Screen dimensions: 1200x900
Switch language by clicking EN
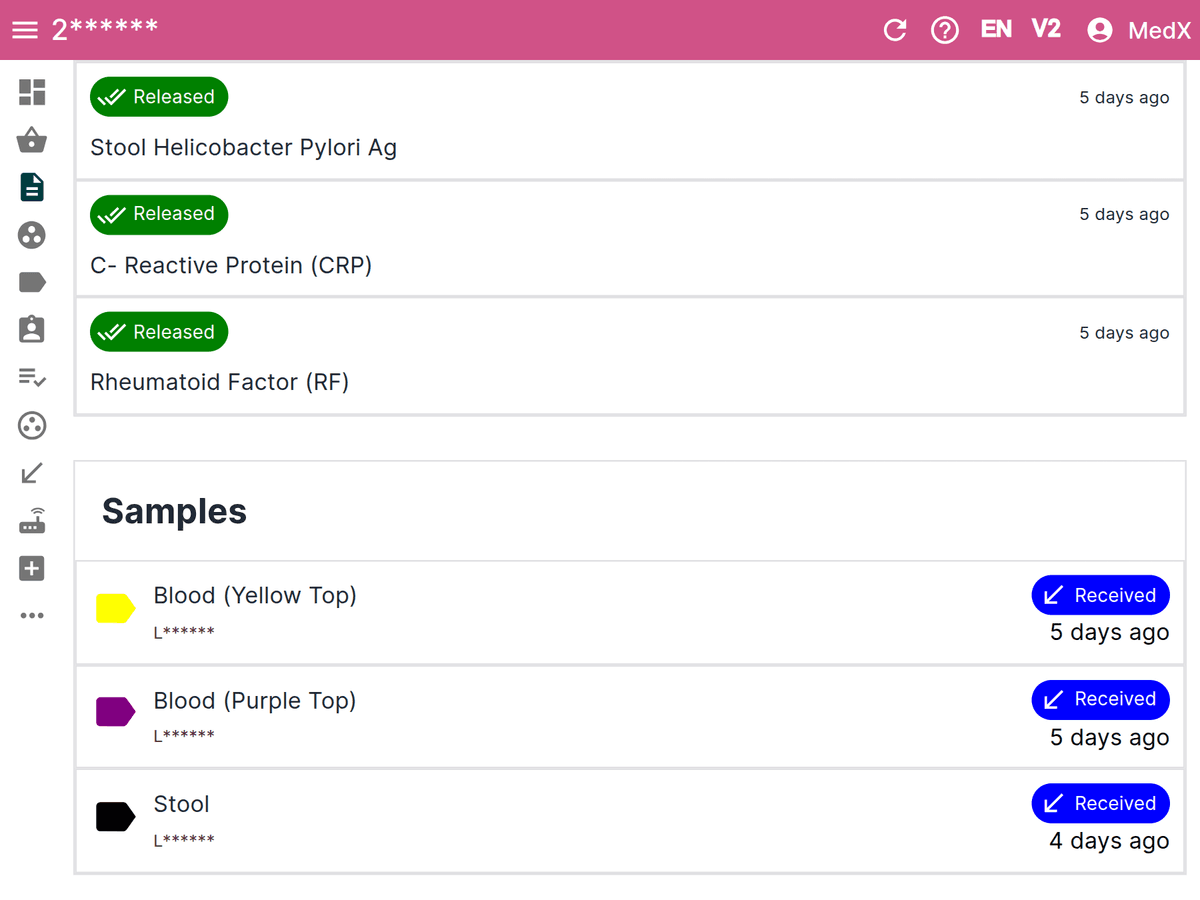pyautogui.click(x=996, y=30)
